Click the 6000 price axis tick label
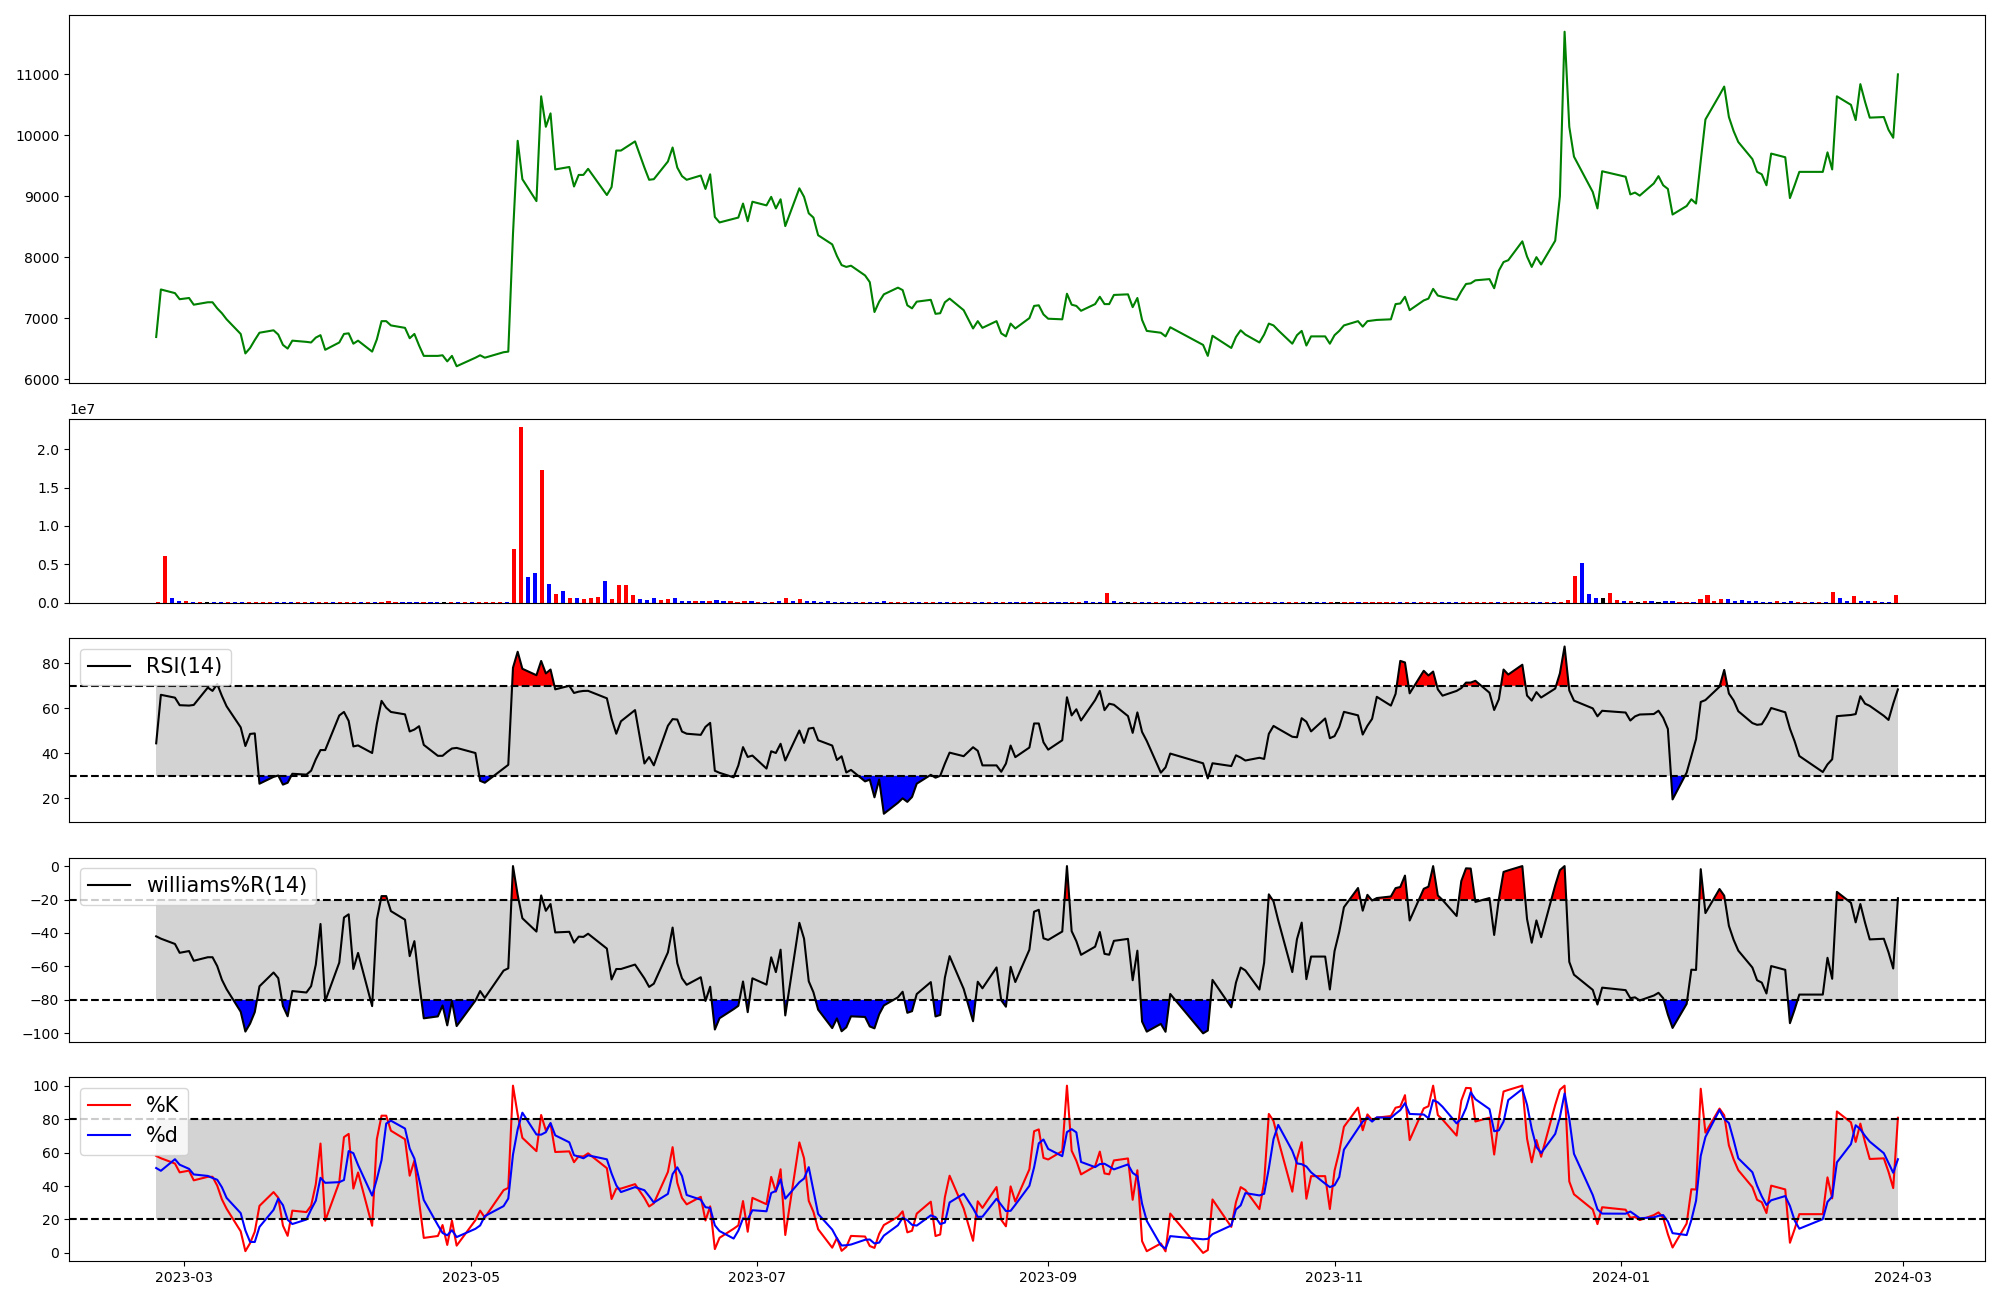The width and height of the screenshot is (2000, 1300). pyautogui.click(x=41, y=380)
